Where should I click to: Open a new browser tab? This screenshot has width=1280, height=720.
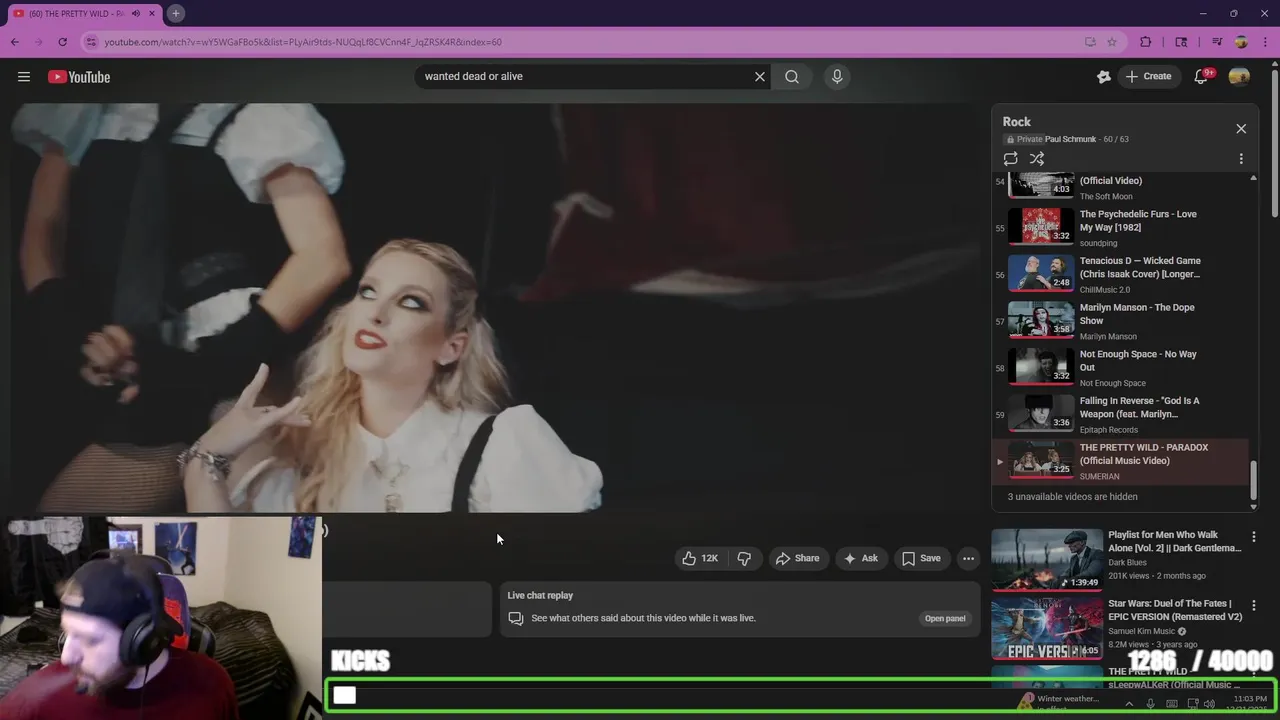(x=175, y=13)
